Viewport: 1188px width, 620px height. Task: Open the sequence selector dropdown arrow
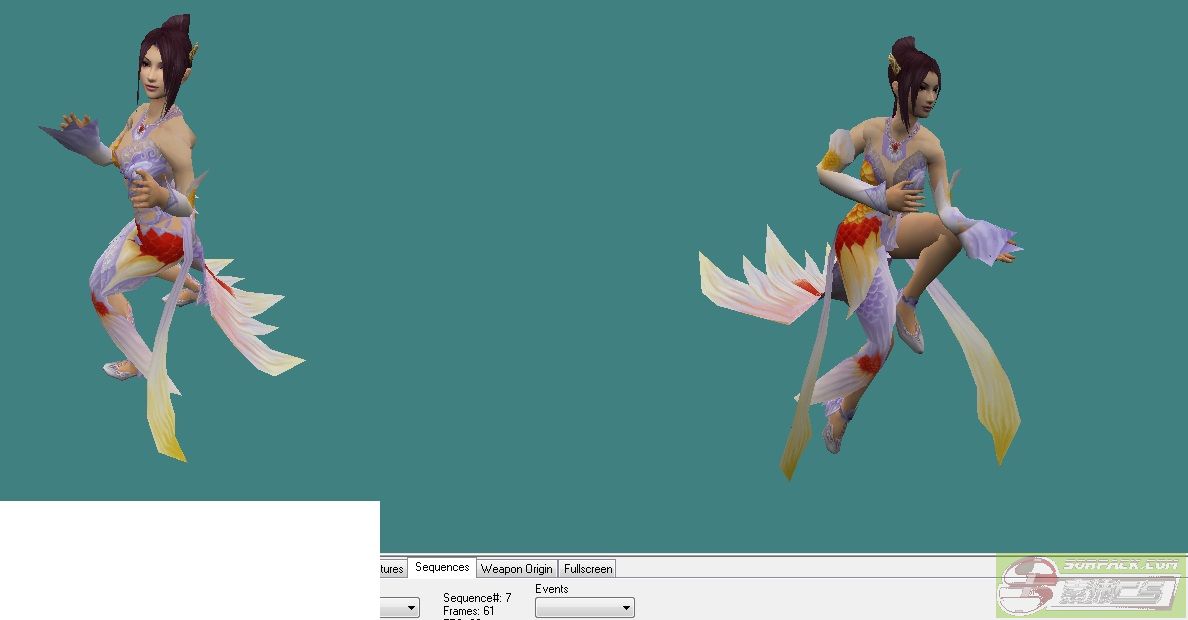pos(411,608)
